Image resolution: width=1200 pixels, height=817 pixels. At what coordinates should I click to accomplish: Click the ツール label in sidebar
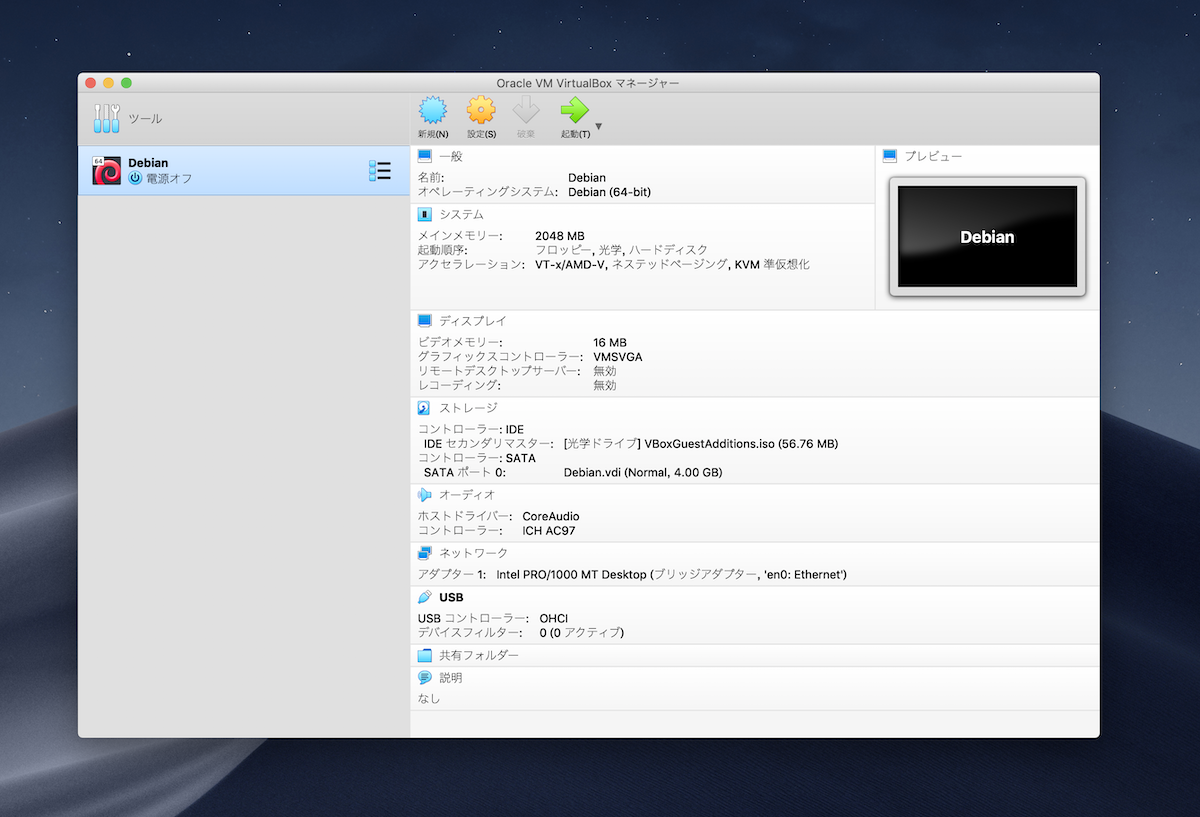(145, 119)
